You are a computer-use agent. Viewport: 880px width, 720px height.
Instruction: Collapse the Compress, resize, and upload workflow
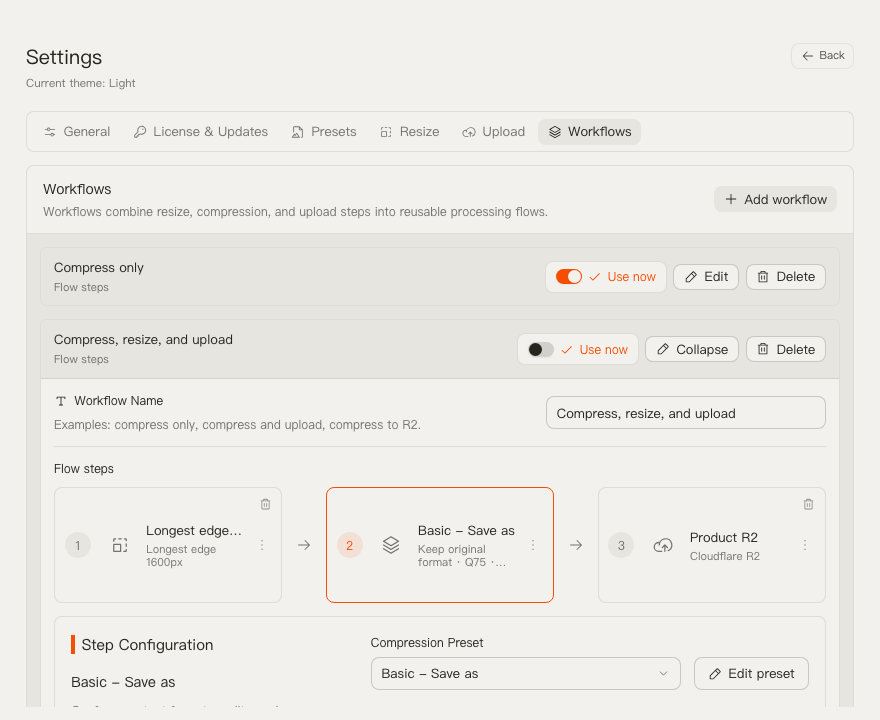tap(691, 349)
